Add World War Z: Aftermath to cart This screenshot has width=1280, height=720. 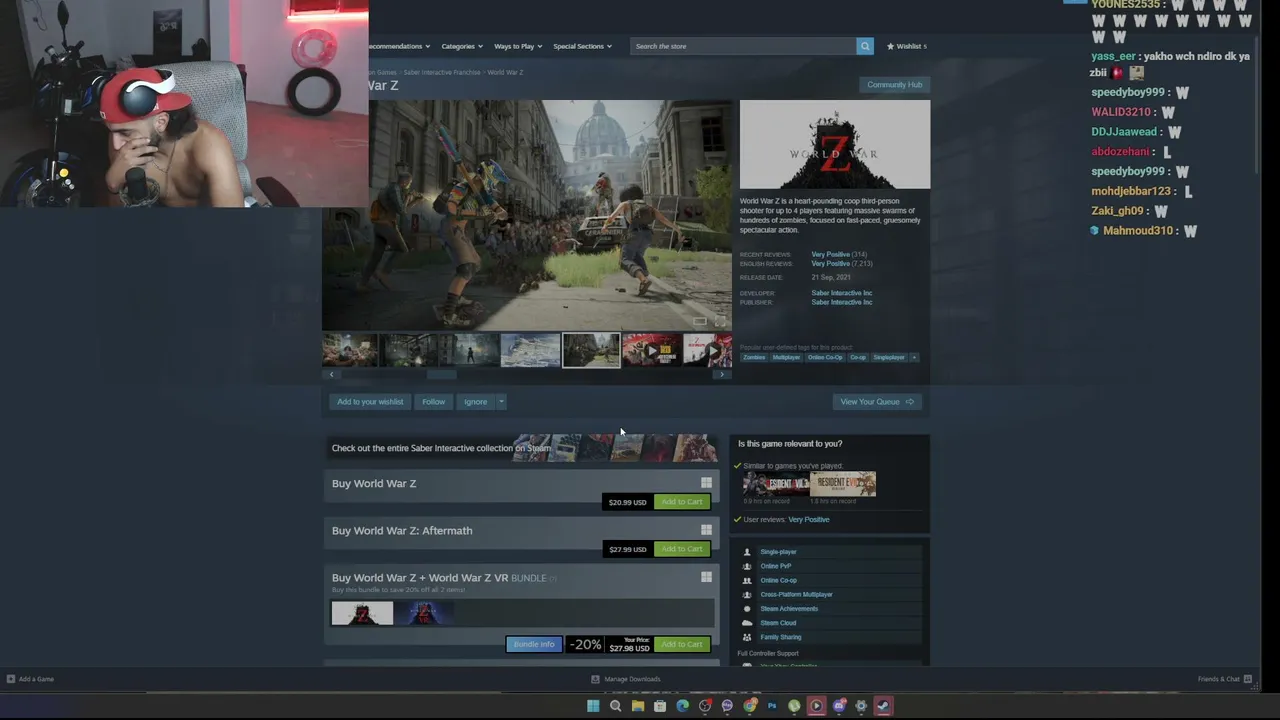(682, 549)
